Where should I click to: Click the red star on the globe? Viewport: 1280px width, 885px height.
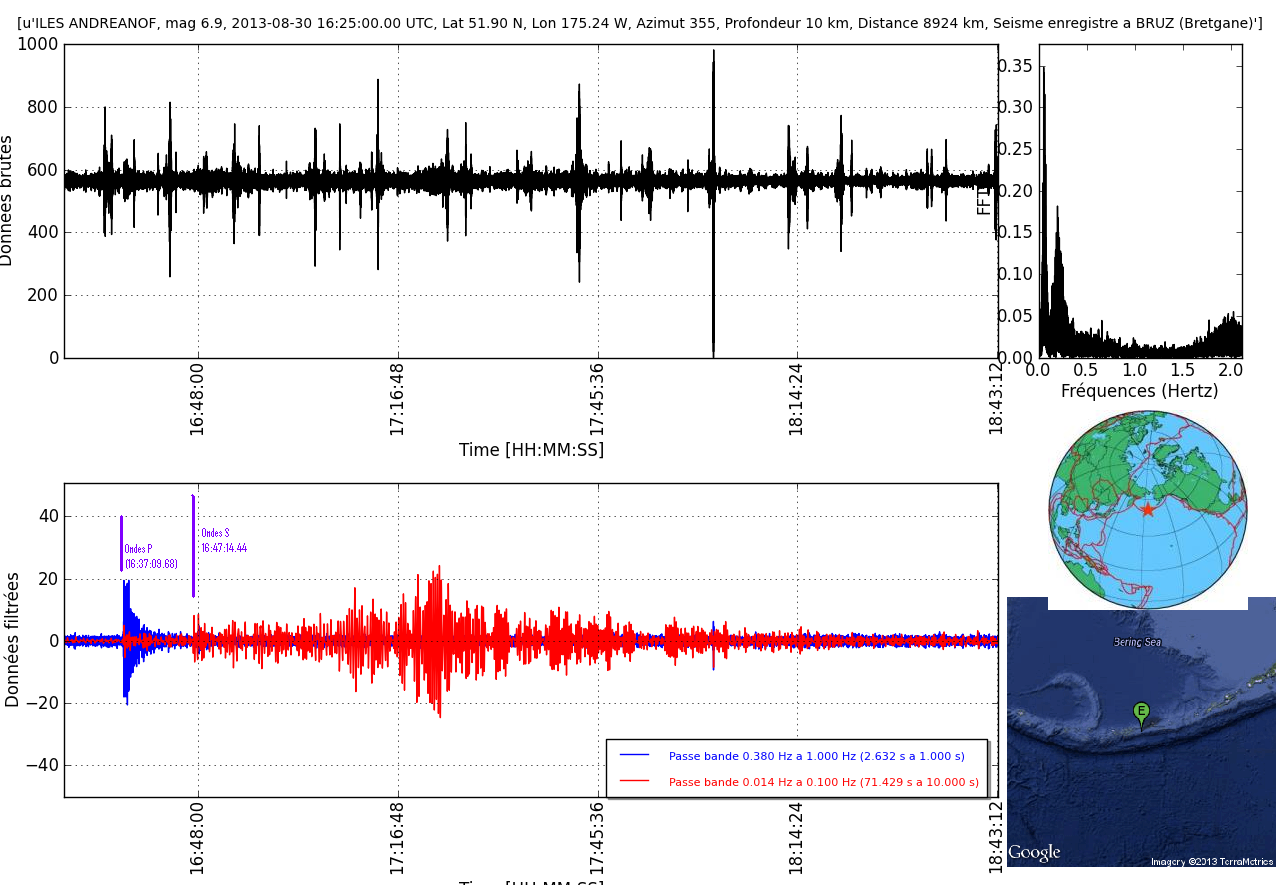click(1148, 510)
